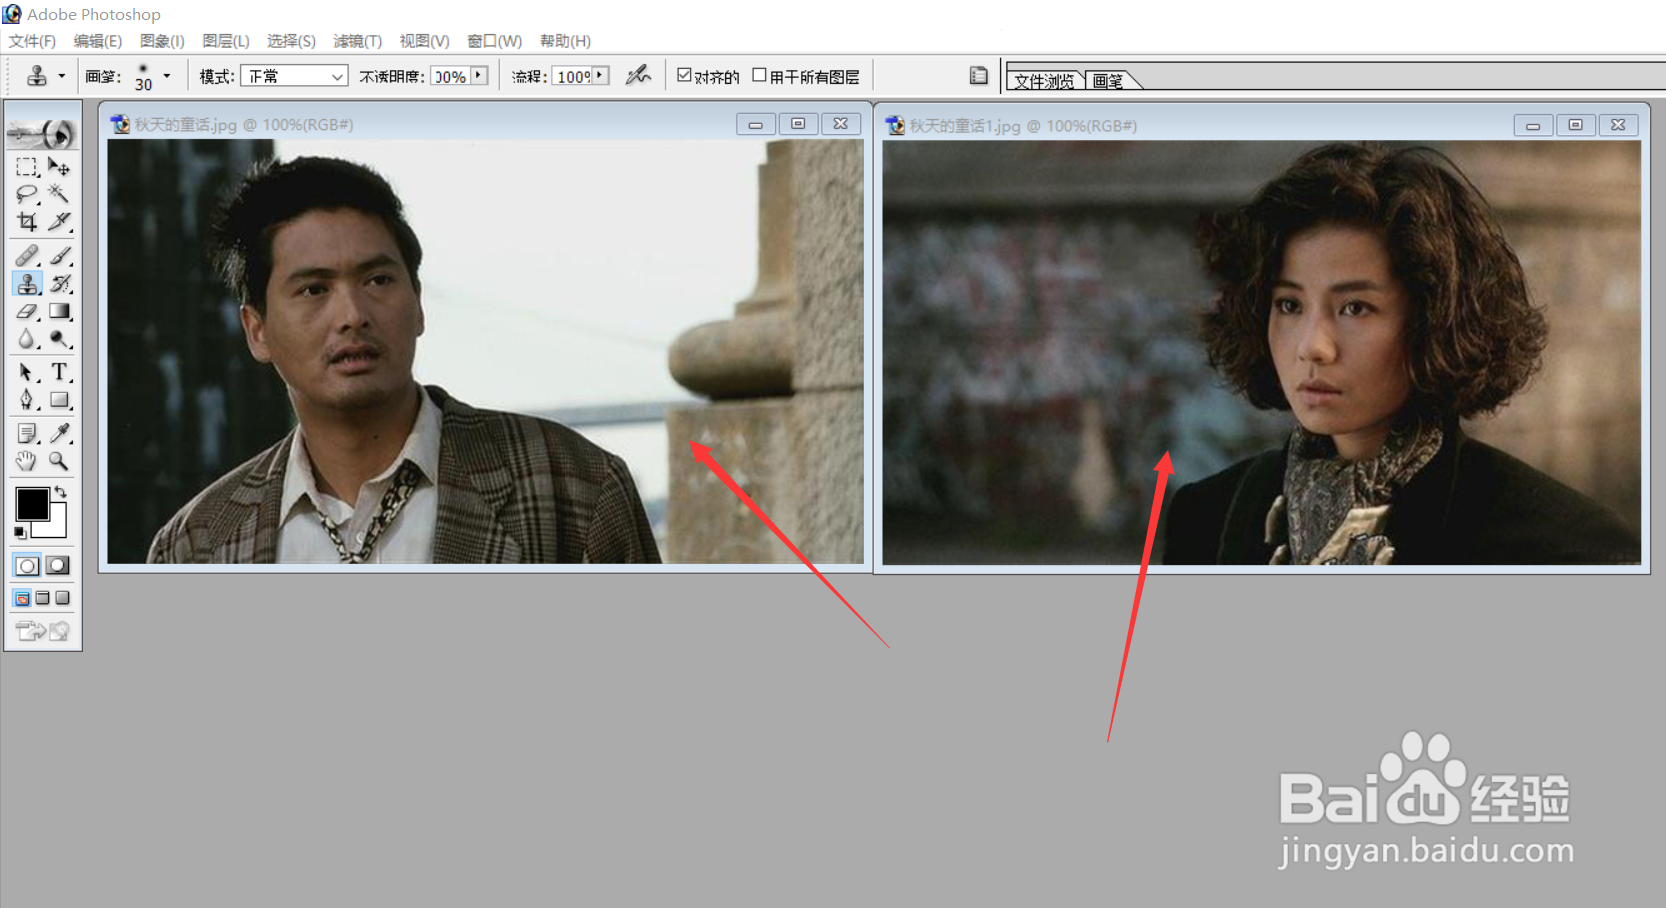This screenshot has width=1666, height=908.
Task: Minimize the 秋天的童话.jpg window
Action: click(x=755, y=124)
